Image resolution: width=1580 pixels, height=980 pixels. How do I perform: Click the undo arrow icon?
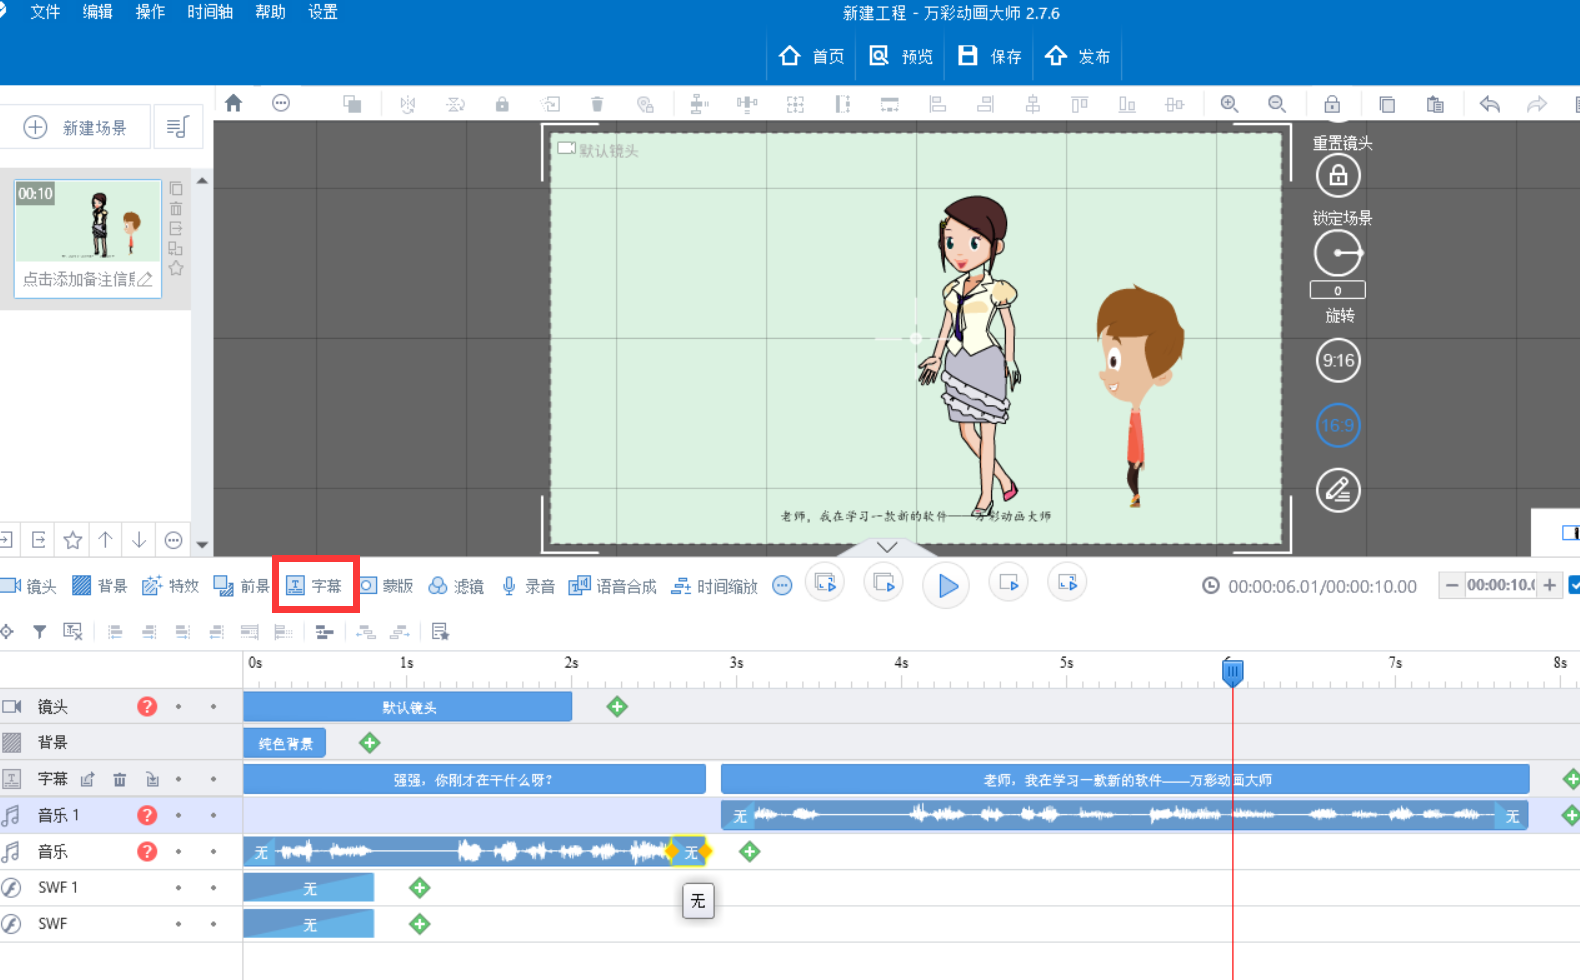pyautogui.click(x=1489, y=104)
